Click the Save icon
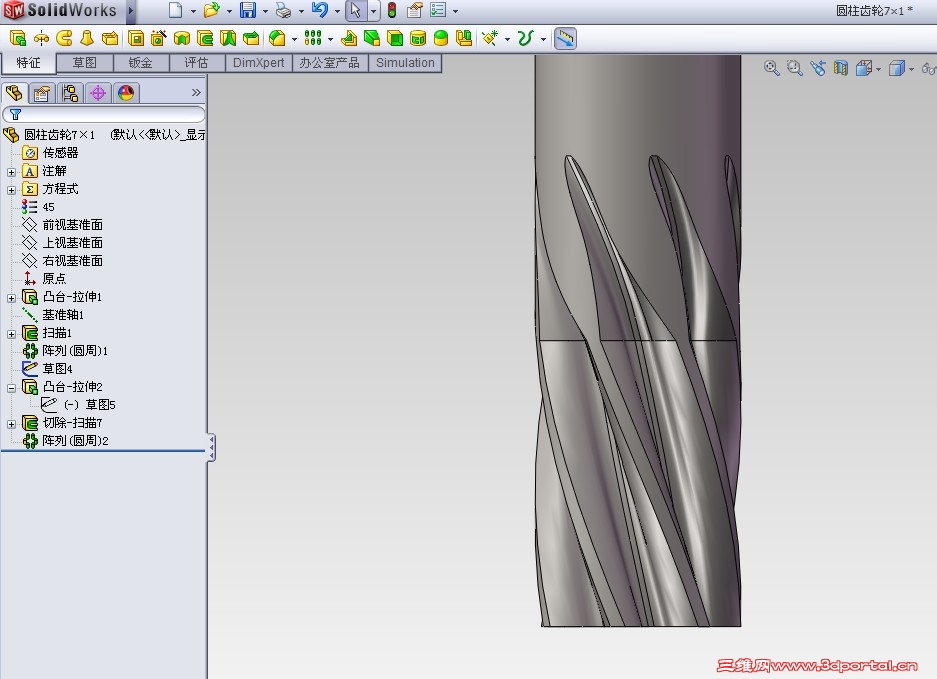937x679 pixels. [247, 10]
